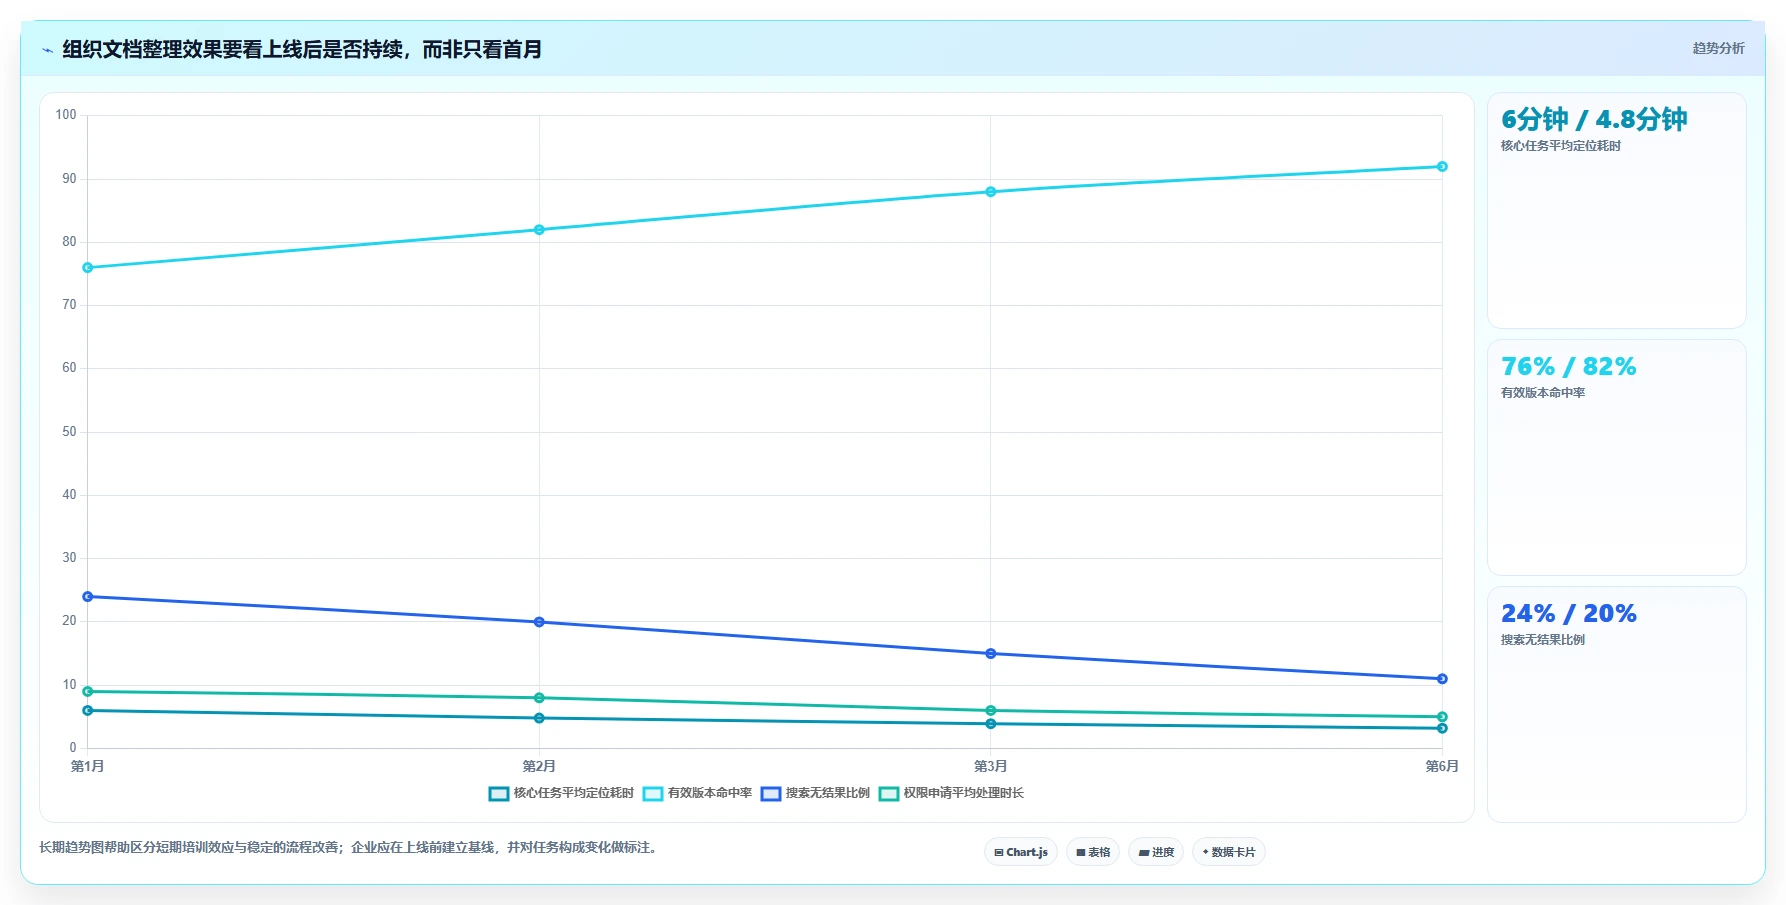The width and height of the screenshot is (1786, 905).
Task: Click the footer note starting 长期趋势图帮助区分
Action: coord(349,847)
